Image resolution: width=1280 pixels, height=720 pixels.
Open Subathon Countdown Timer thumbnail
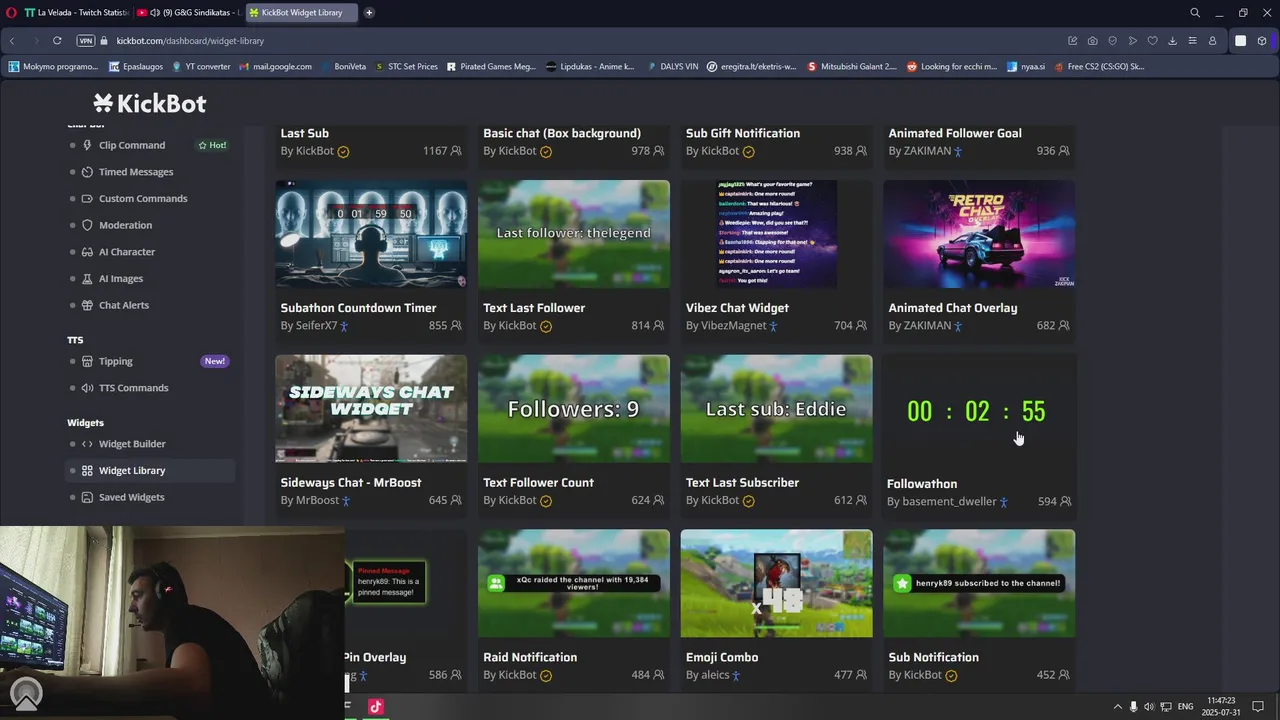371,234
